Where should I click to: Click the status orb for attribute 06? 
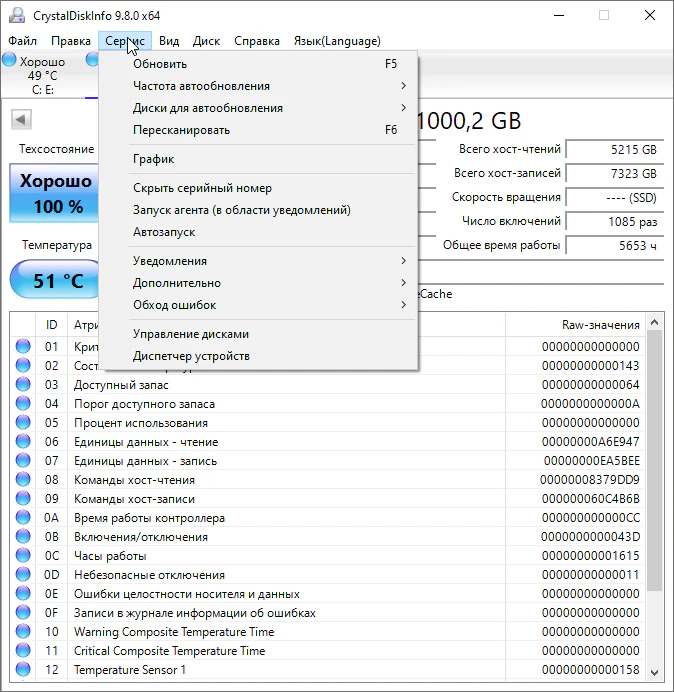(x=23, y=442)
